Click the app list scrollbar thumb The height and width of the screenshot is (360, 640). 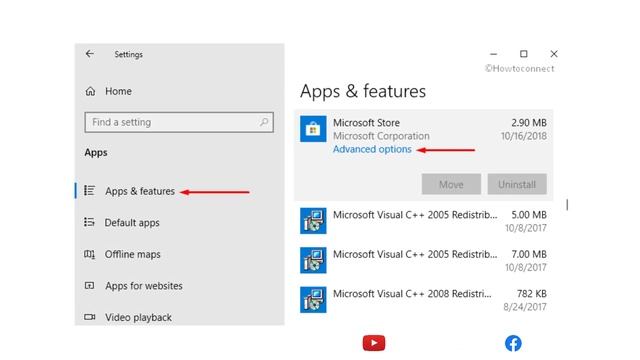pyautogui.click(x=567, y=204)
